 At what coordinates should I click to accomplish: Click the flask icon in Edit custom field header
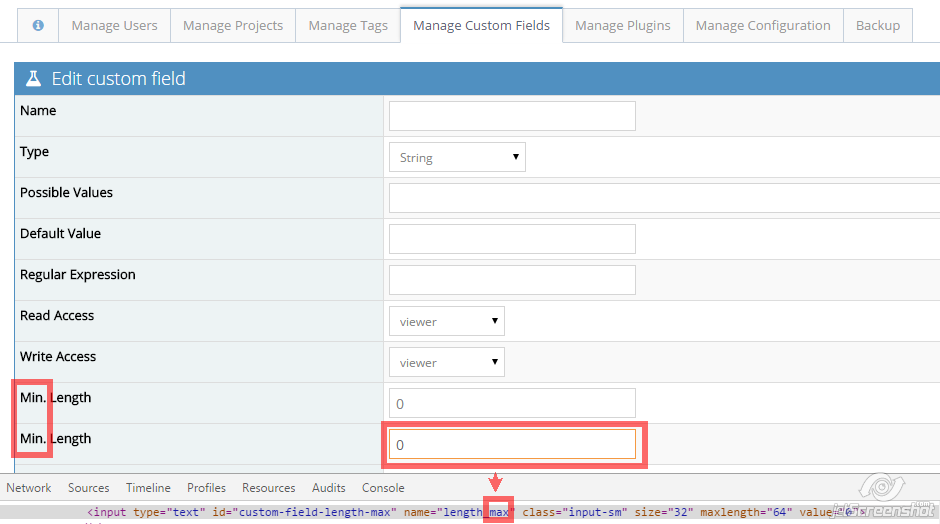click(33, 79)
